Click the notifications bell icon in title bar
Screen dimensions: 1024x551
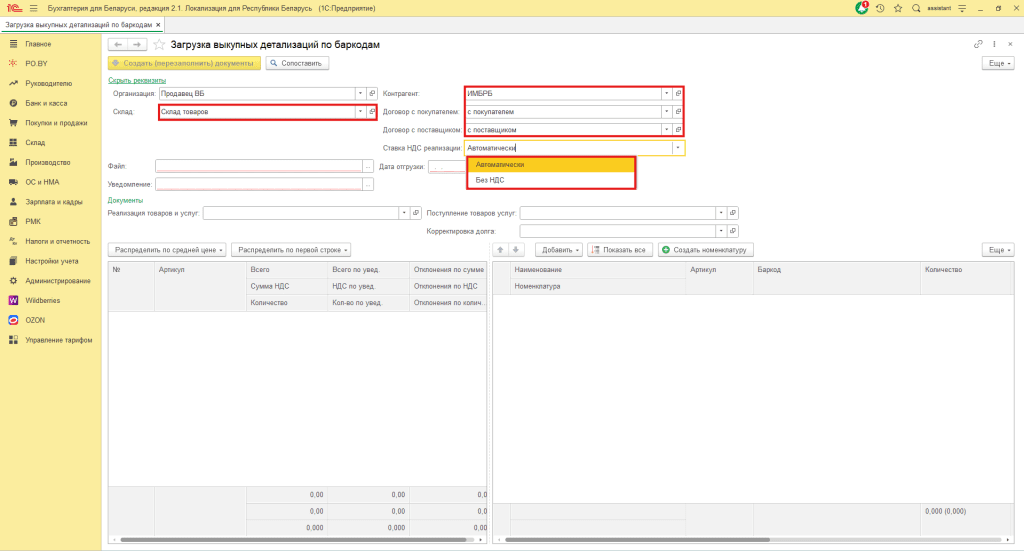point(862,8)
